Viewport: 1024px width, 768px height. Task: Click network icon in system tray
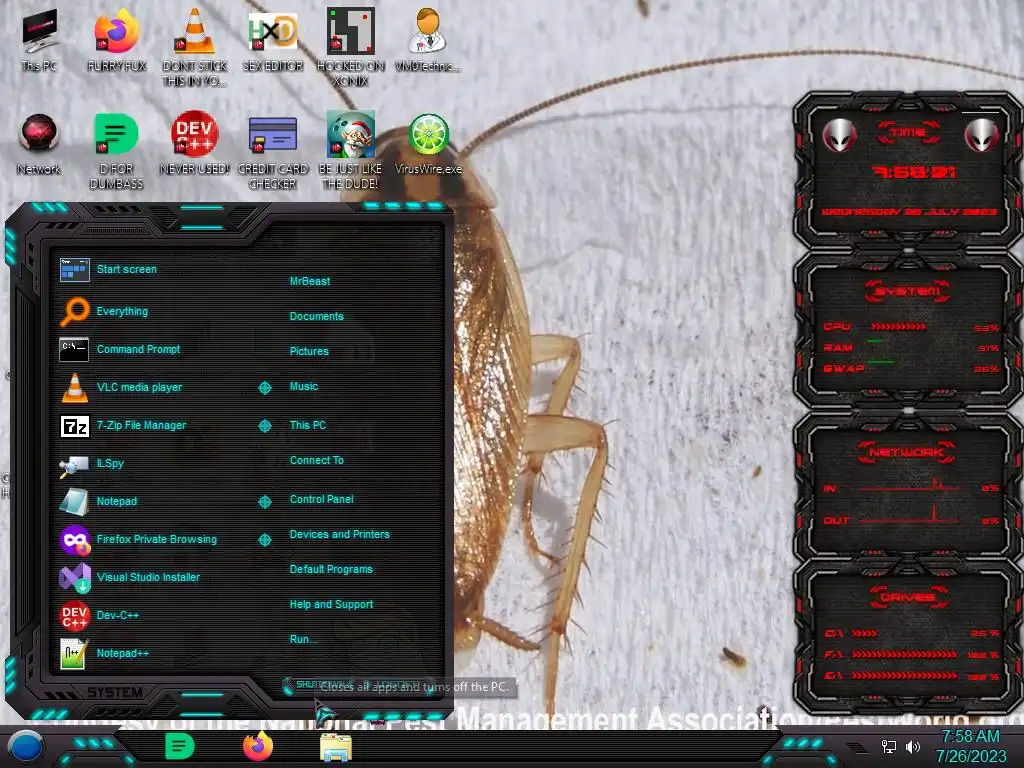tap(888, 746)
